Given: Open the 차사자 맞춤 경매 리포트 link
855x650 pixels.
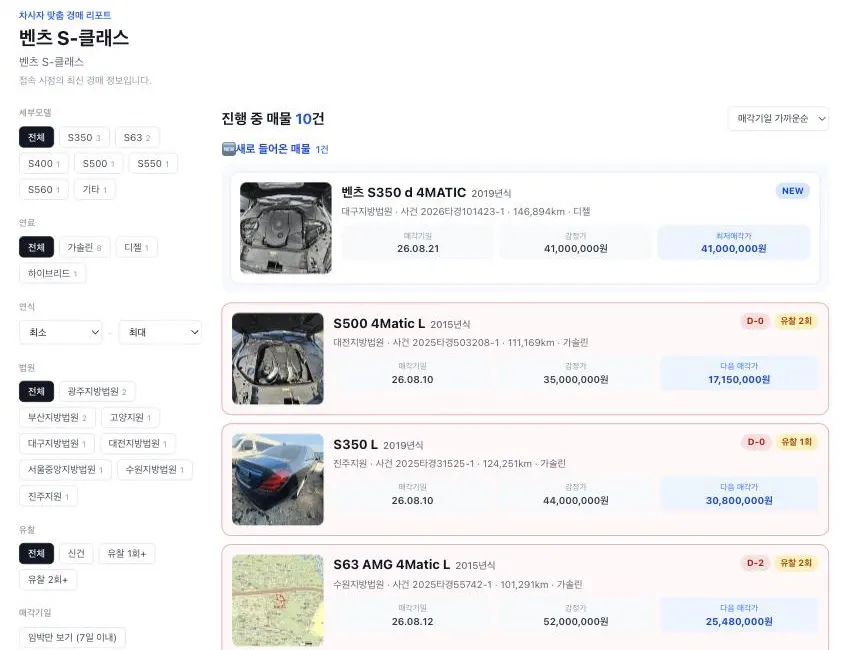Looking at the screenshot, I should tap(65, 15).
